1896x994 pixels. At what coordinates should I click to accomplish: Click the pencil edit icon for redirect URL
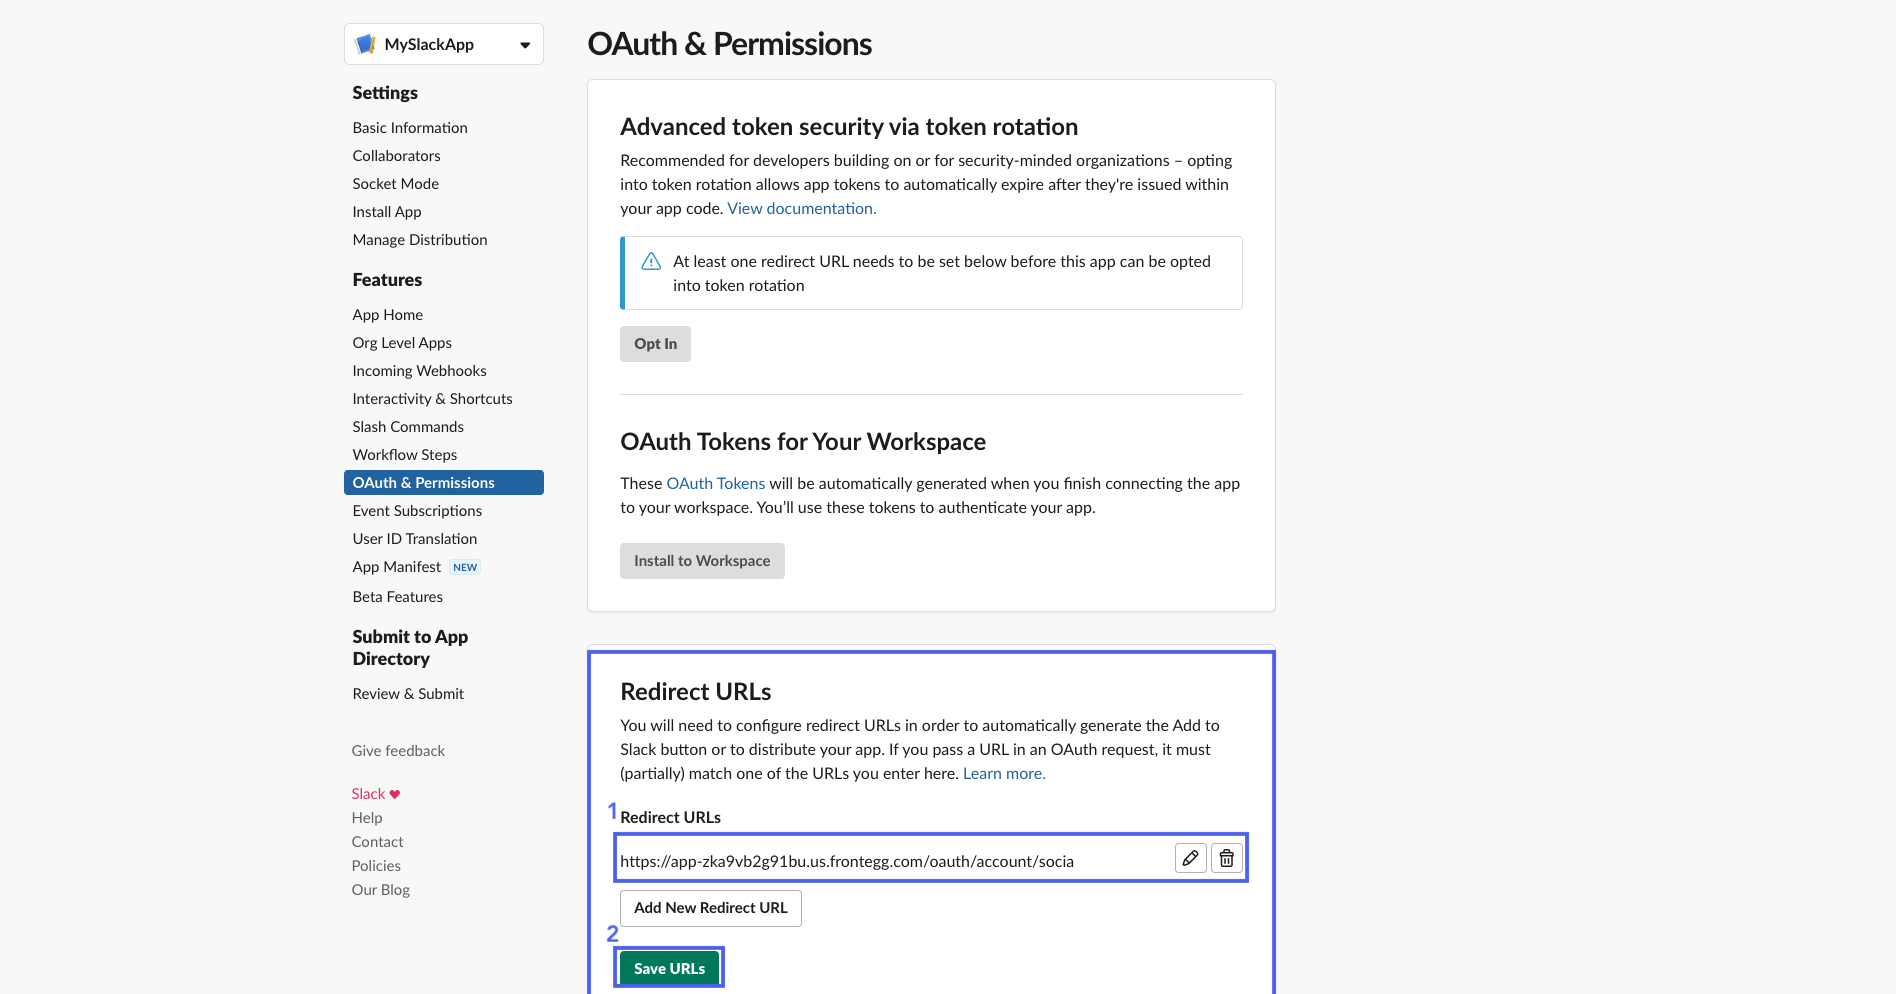[1190, 858]
